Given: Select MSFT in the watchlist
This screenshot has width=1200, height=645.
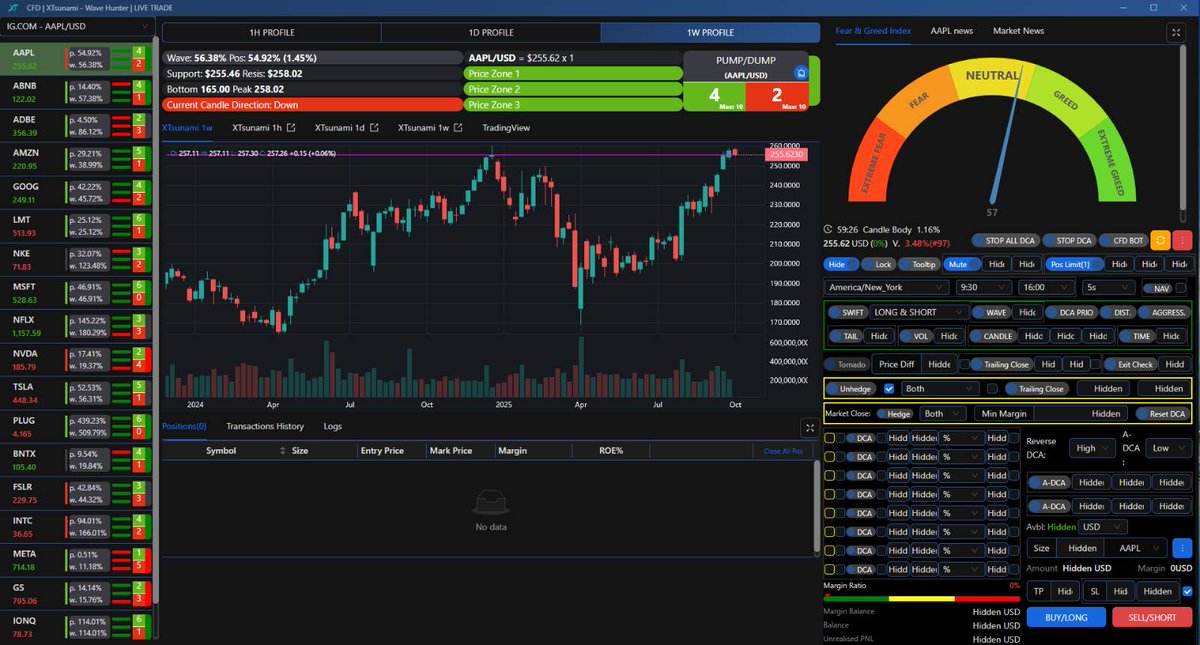Looking at the screenshot, I should [76, 292].
